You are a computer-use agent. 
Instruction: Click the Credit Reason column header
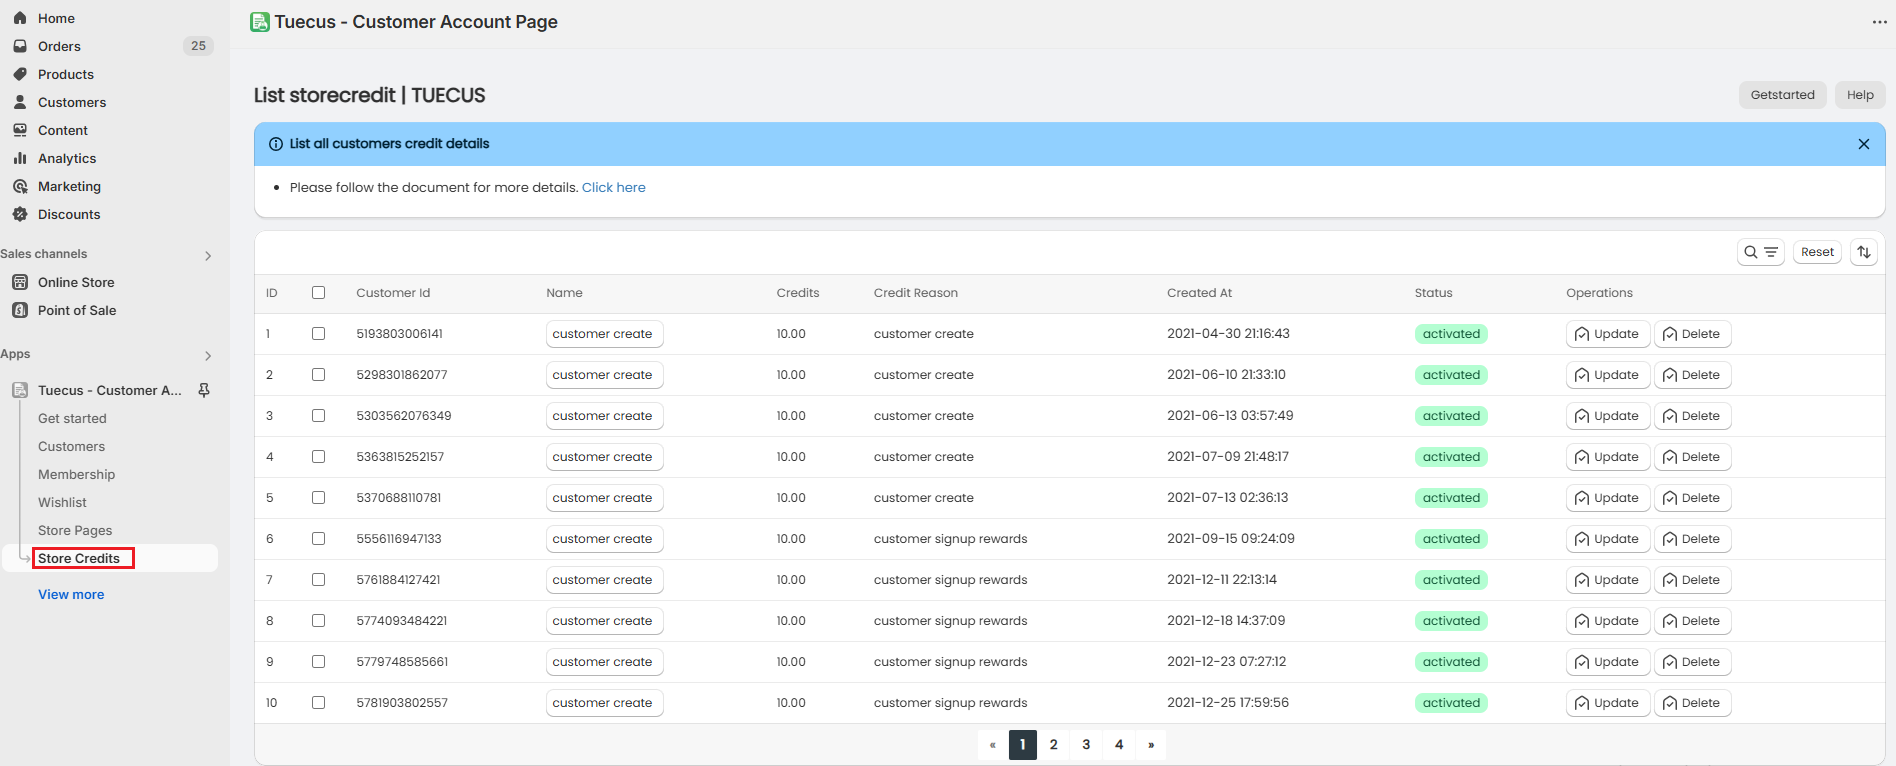916,293
